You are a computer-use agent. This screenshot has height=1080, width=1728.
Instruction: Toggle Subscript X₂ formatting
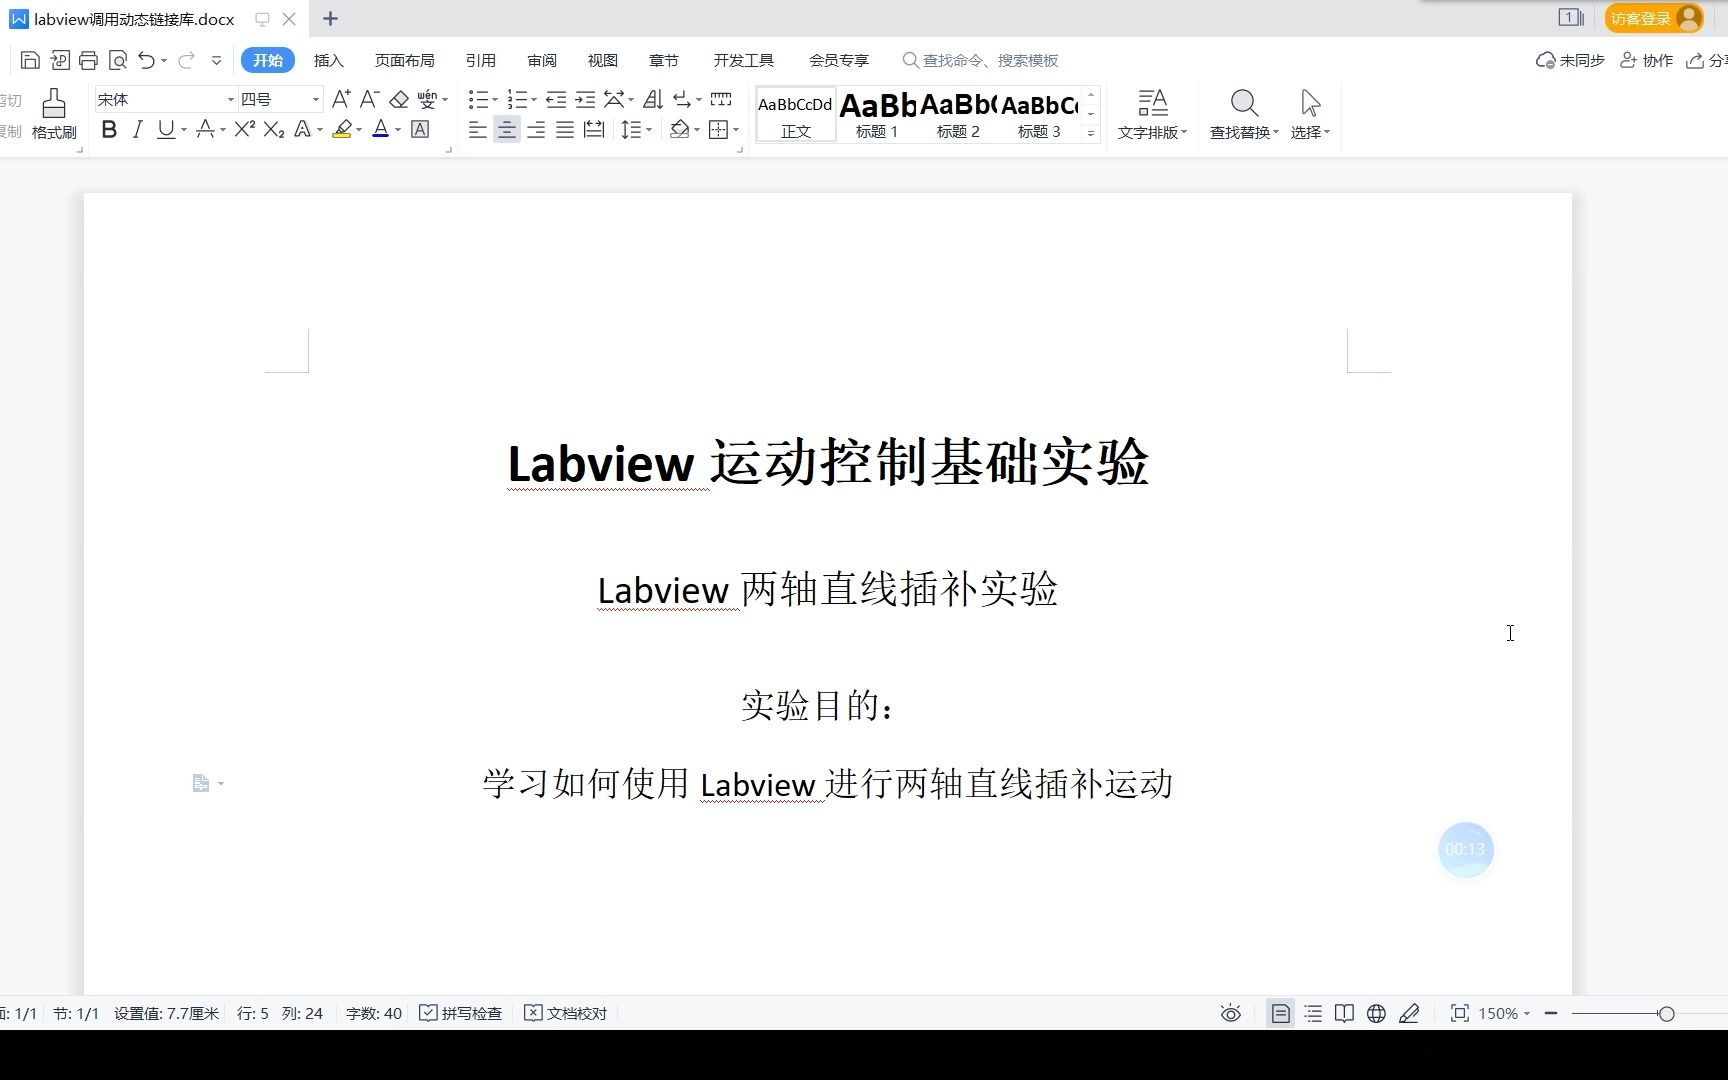click(x=274, y=129)
